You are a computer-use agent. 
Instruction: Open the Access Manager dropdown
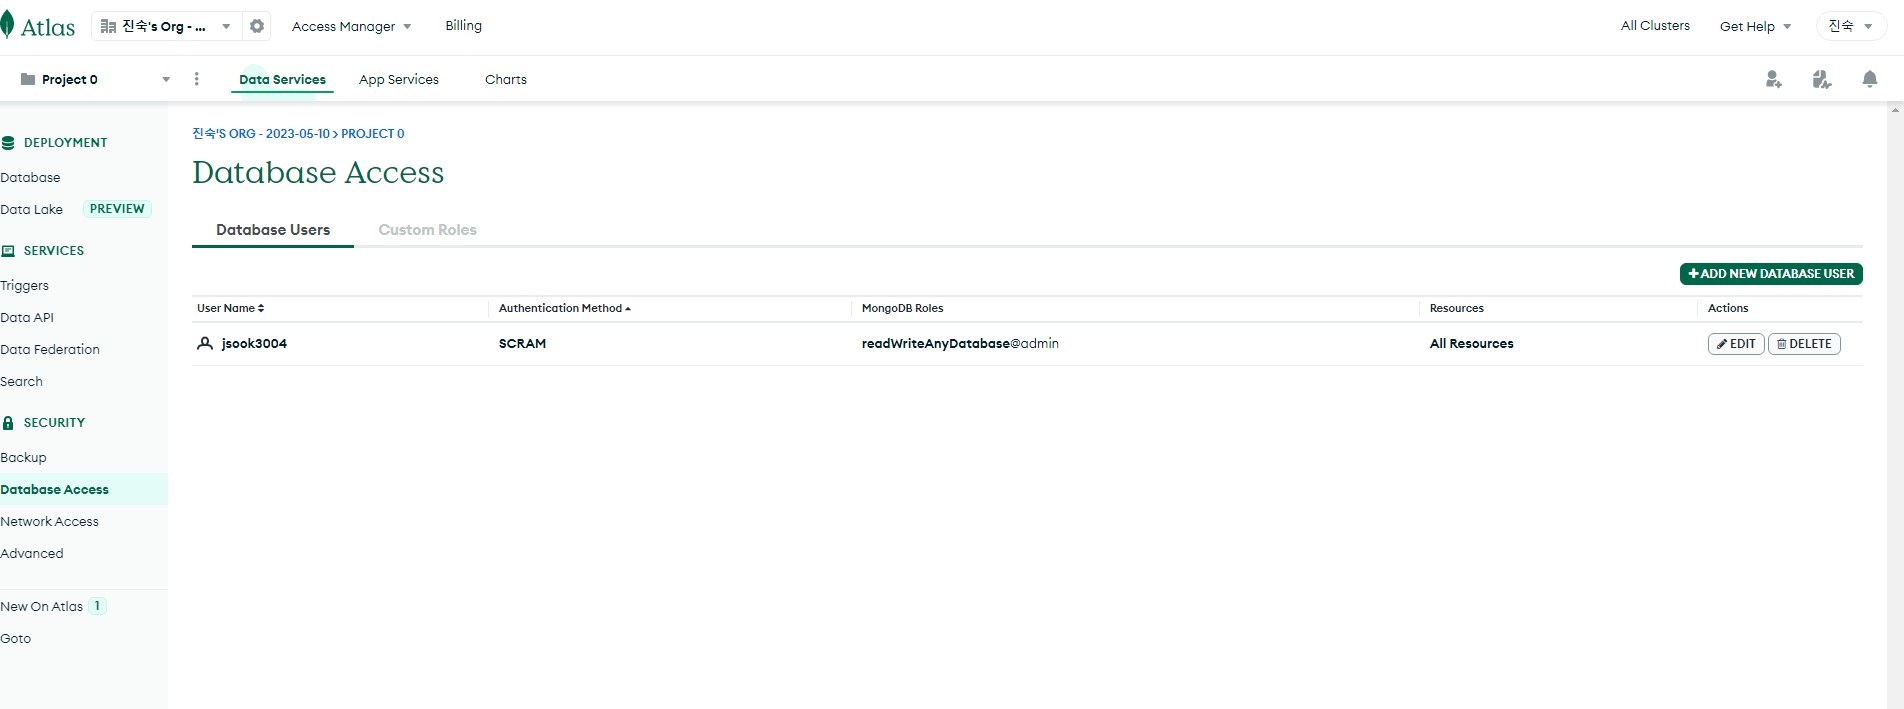coord(351,26)
